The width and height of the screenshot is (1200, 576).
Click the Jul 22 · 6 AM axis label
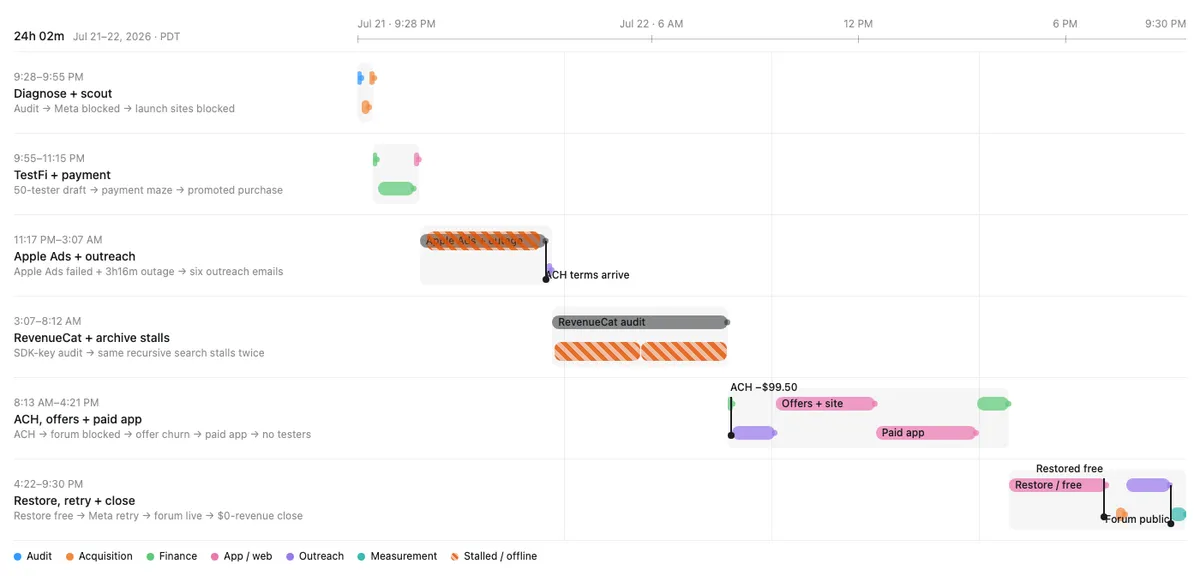651,23
